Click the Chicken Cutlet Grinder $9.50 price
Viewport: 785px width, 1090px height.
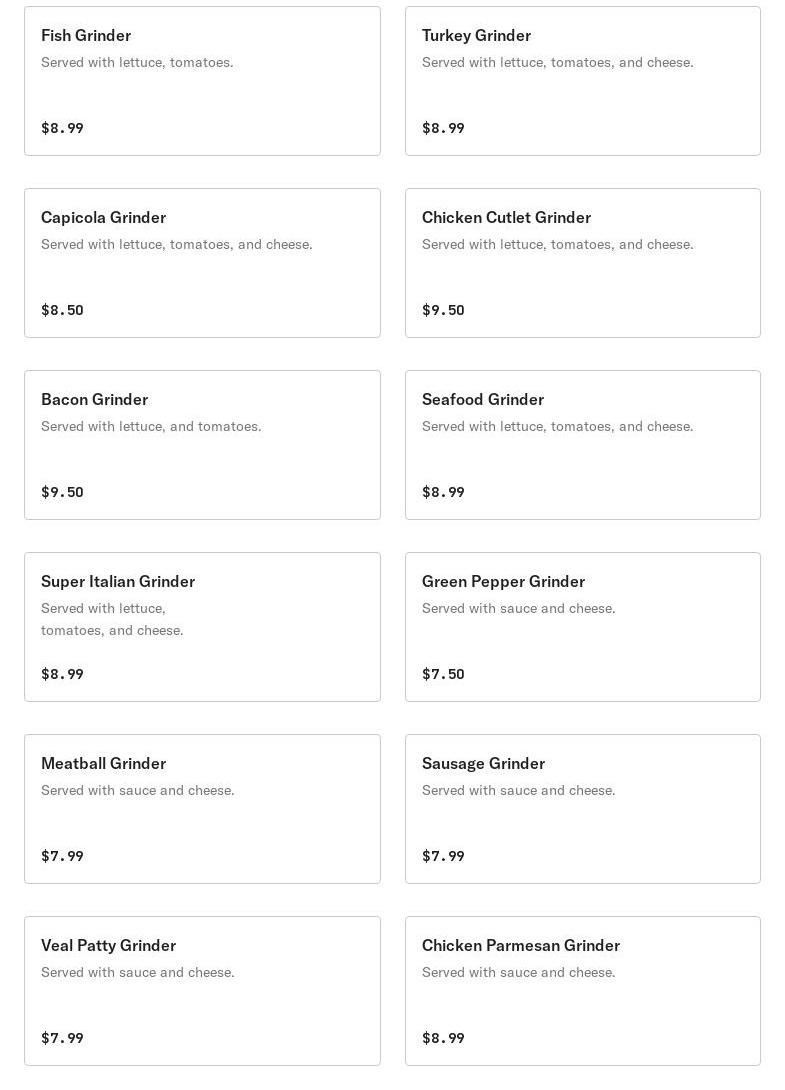click(443, 310)
